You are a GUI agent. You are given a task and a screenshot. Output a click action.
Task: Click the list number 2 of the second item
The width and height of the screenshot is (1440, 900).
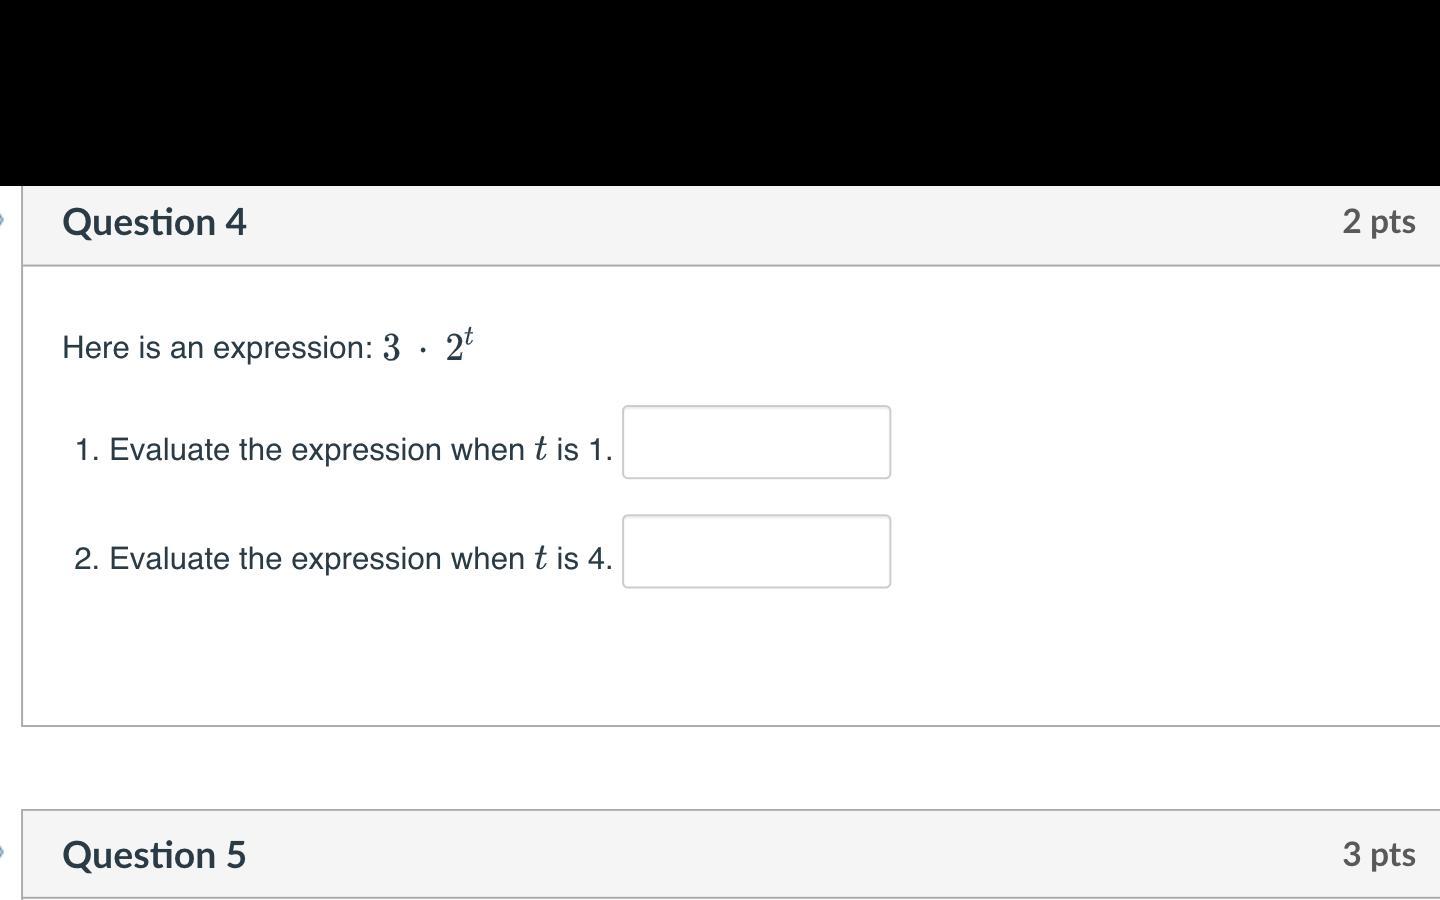click(84, 559)
